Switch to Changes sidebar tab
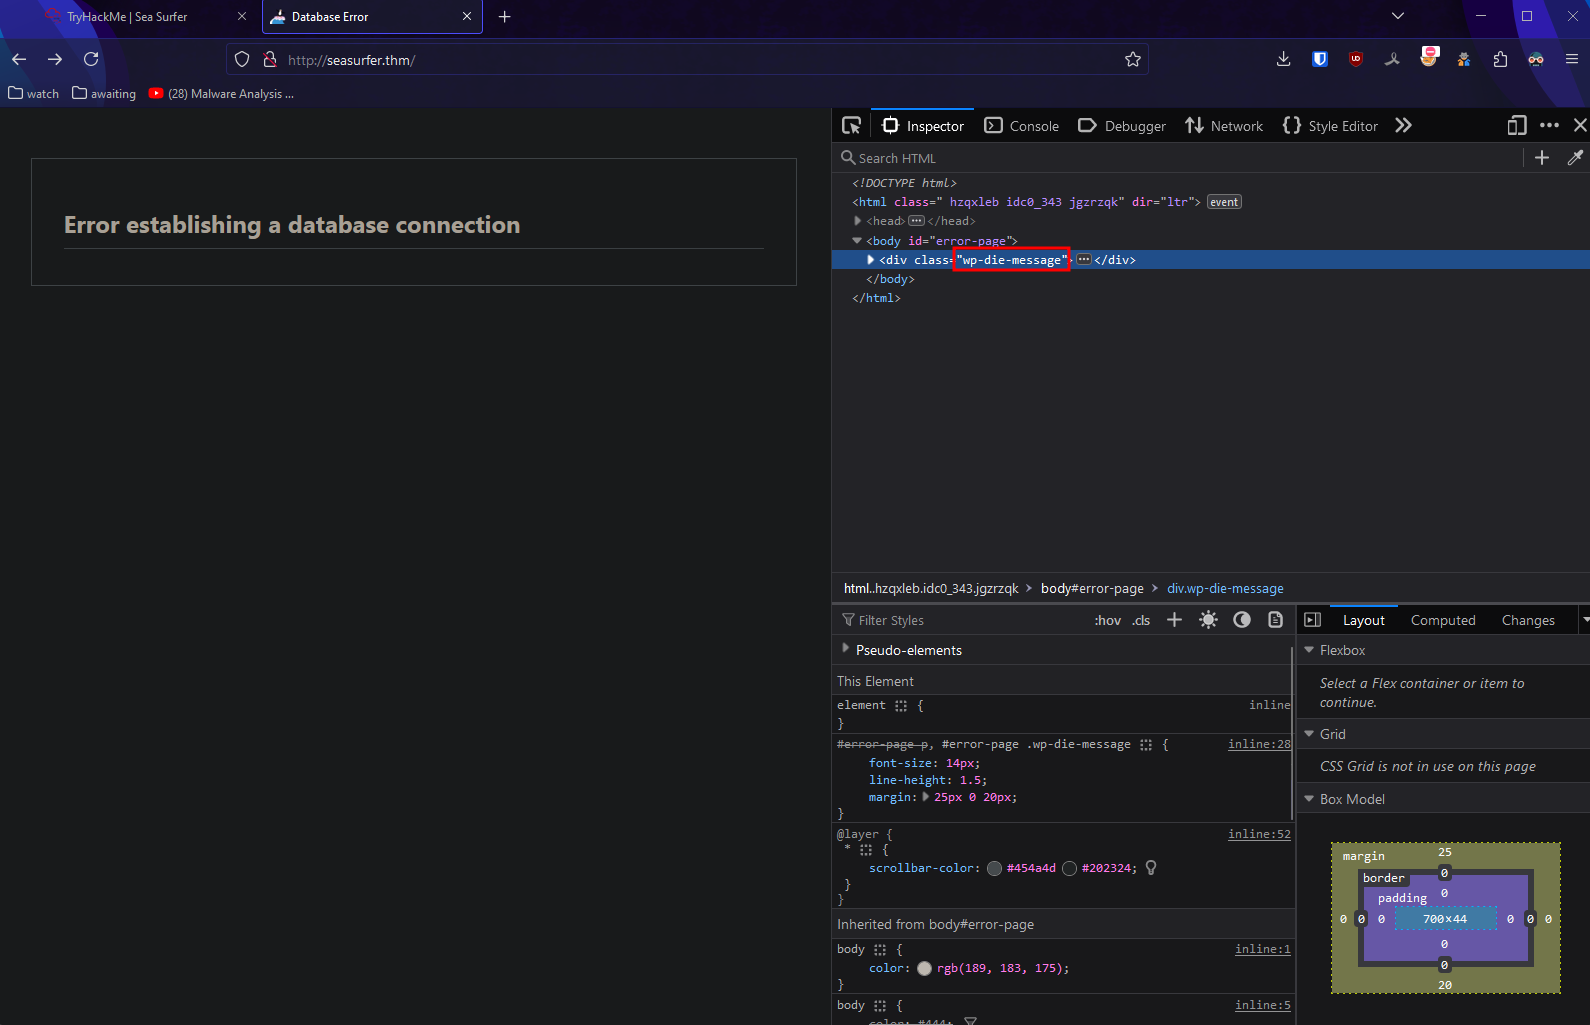The width and height of the screenshot is (1590, 1025). click(x=1528, y=620)
